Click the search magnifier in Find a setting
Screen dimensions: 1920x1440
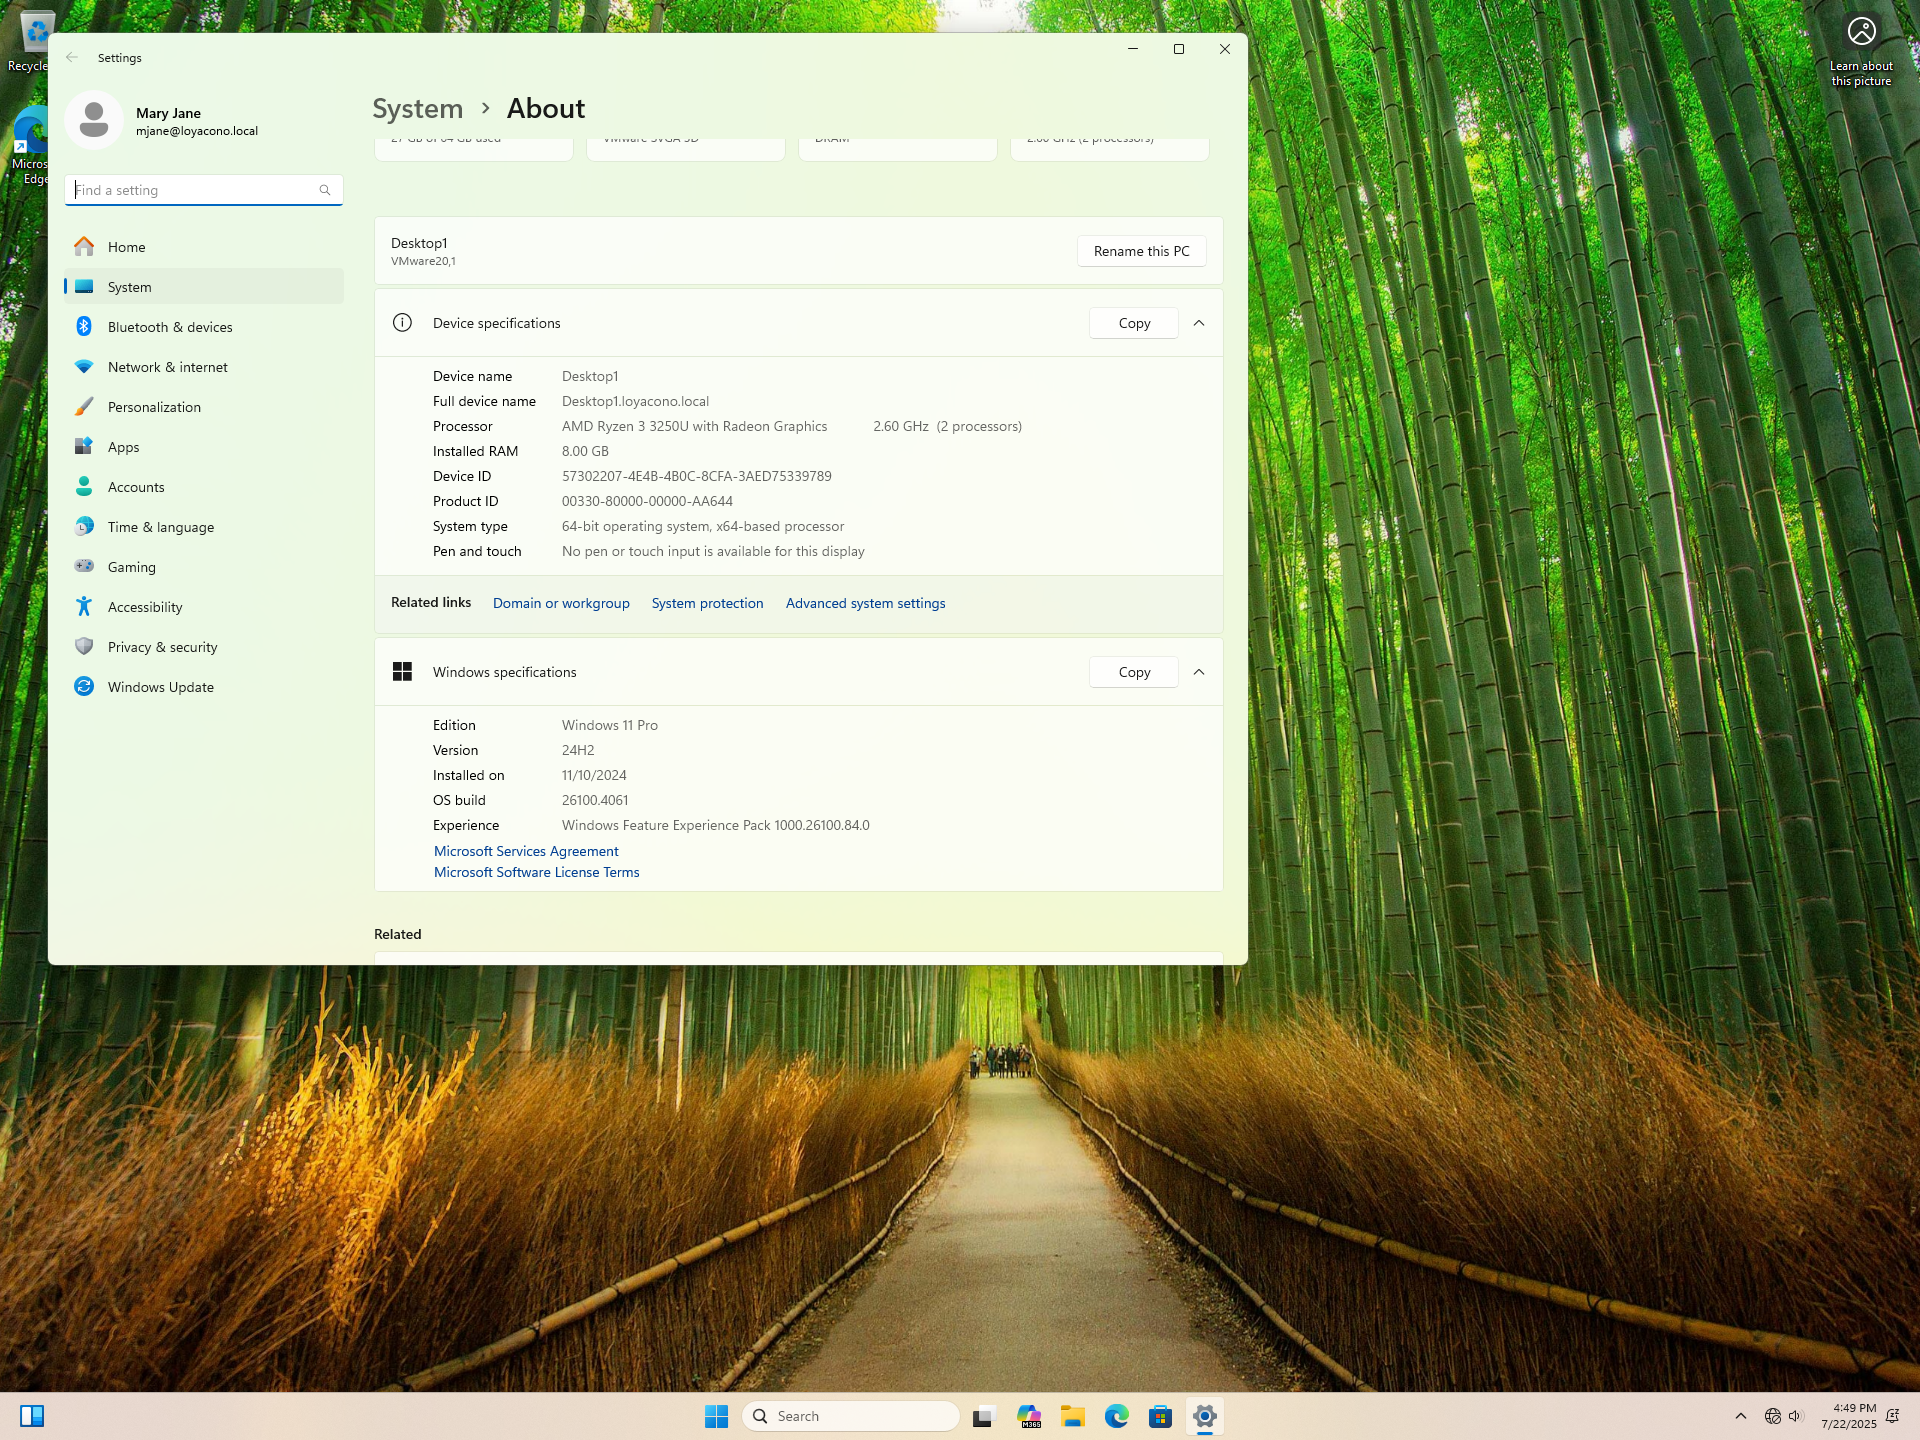coord(325,190)
